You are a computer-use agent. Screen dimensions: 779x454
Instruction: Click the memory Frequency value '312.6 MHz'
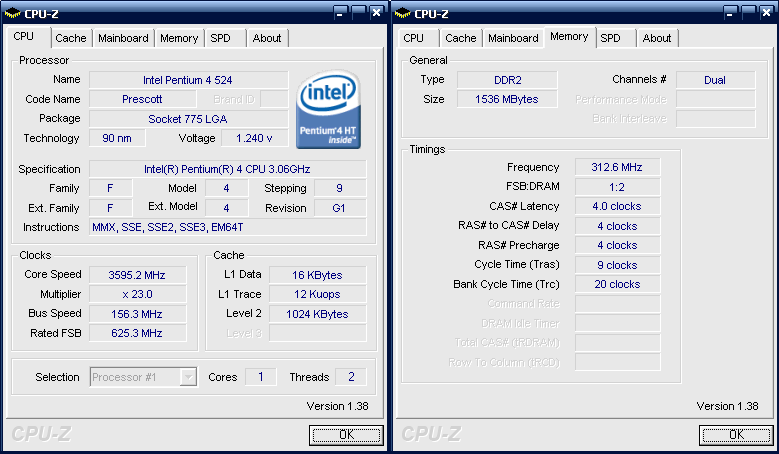[x=618, y=167]
